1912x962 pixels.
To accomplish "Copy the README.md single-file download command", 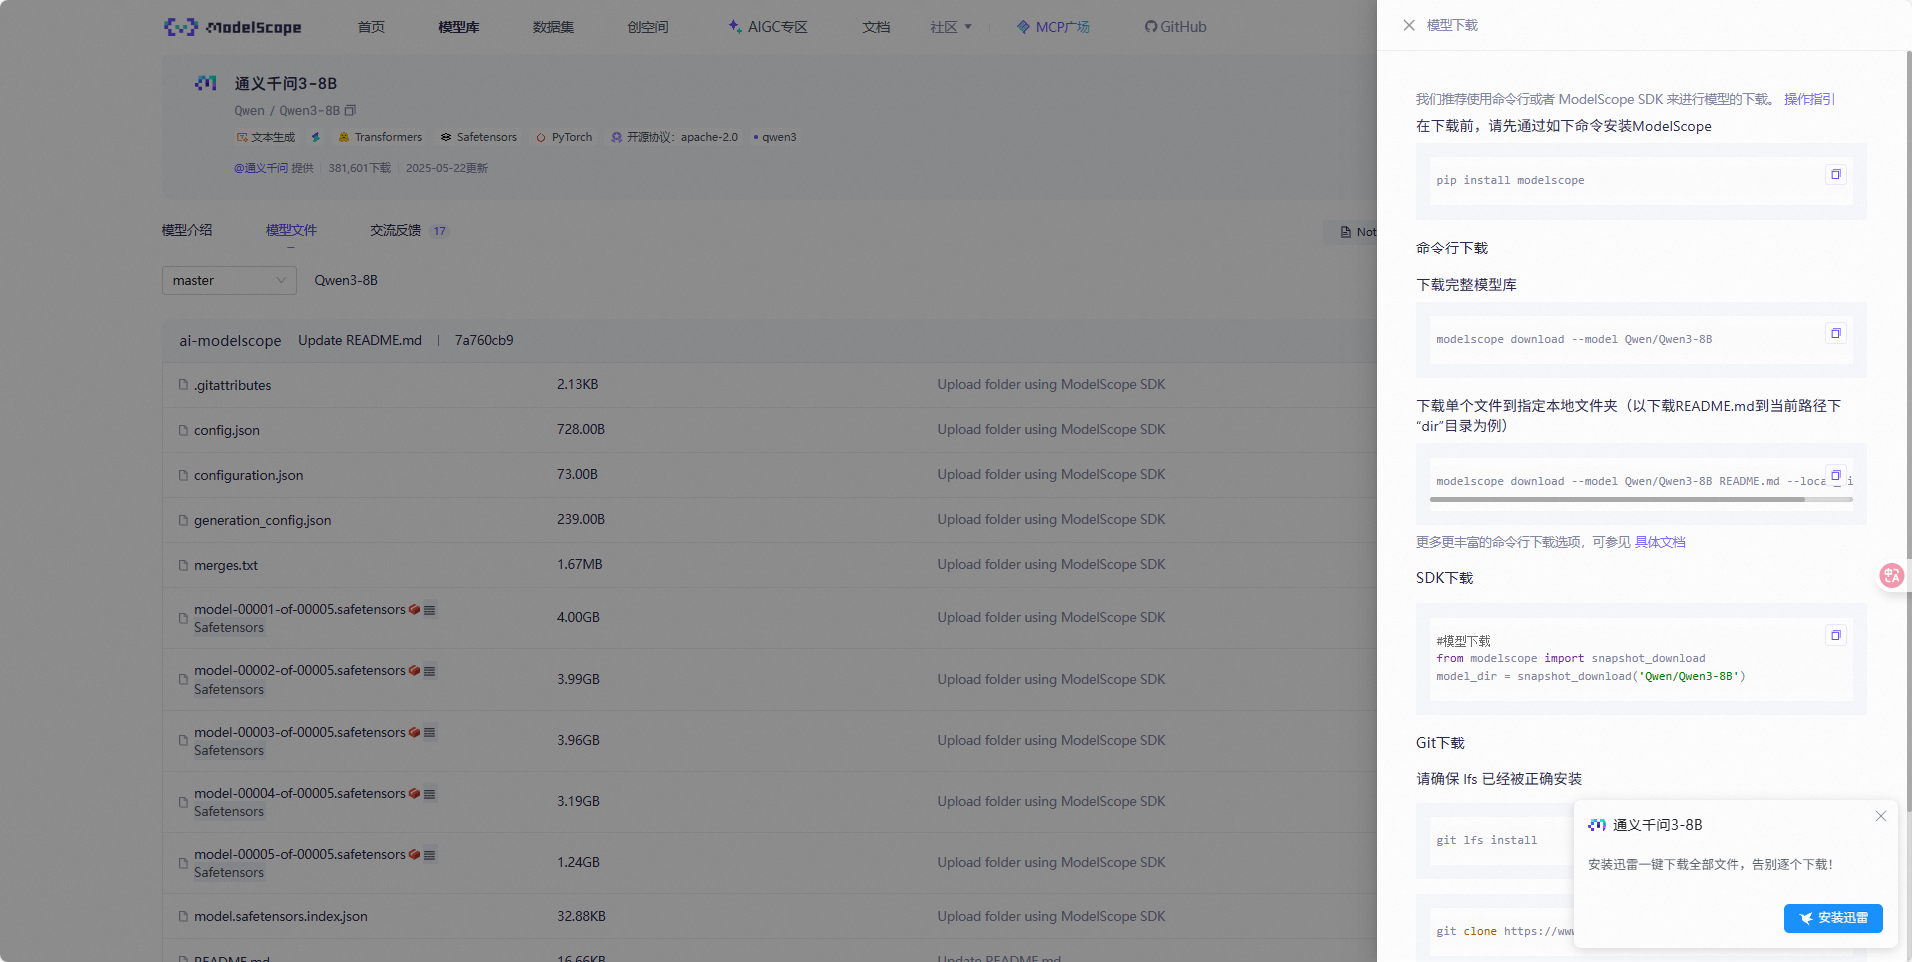I will pyautogui.click(x=1836, y=475).
